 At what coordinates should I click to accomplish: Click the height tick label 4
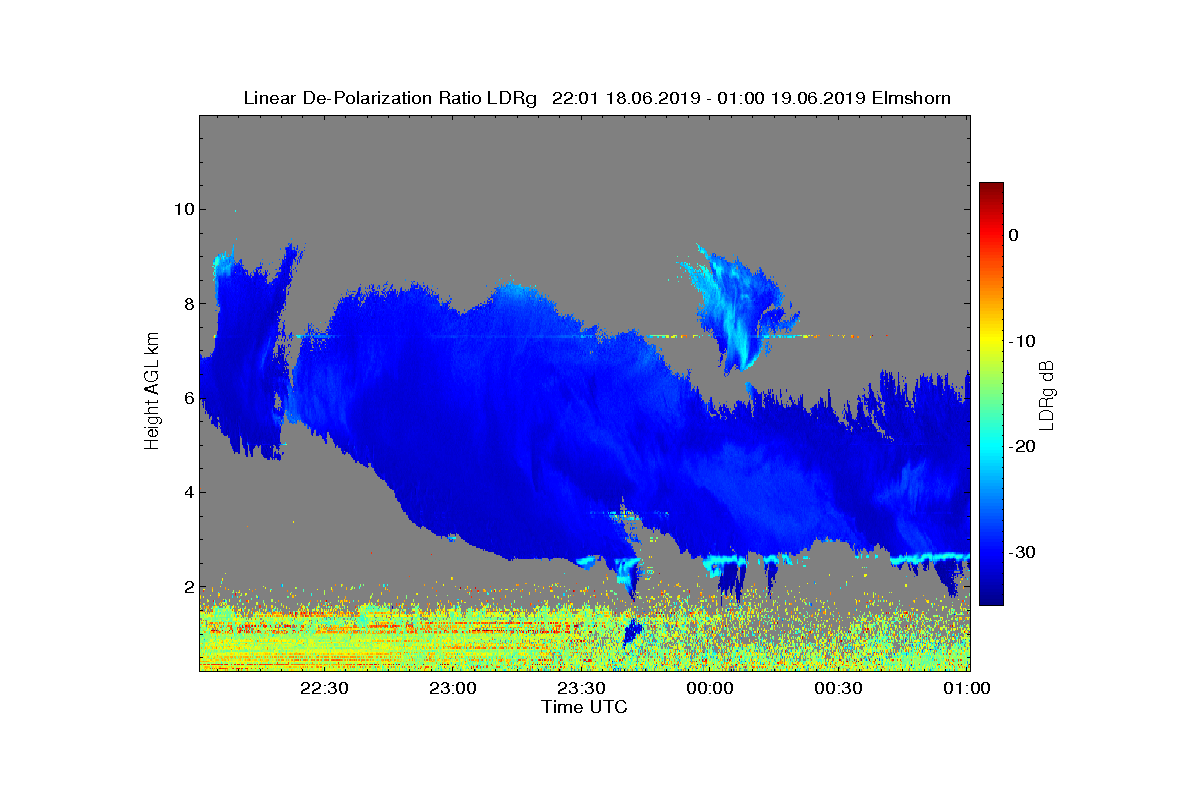[187, 492]
